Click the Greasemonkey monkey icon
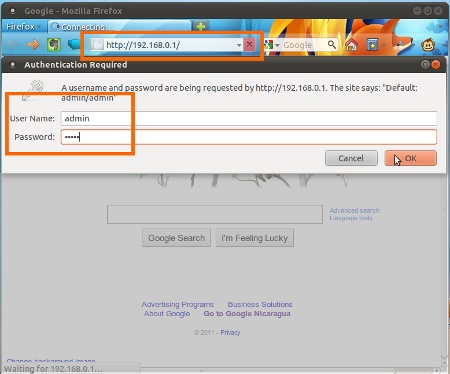Image resolution: width=450 pixels, height=374 pixels. (428, 44)
